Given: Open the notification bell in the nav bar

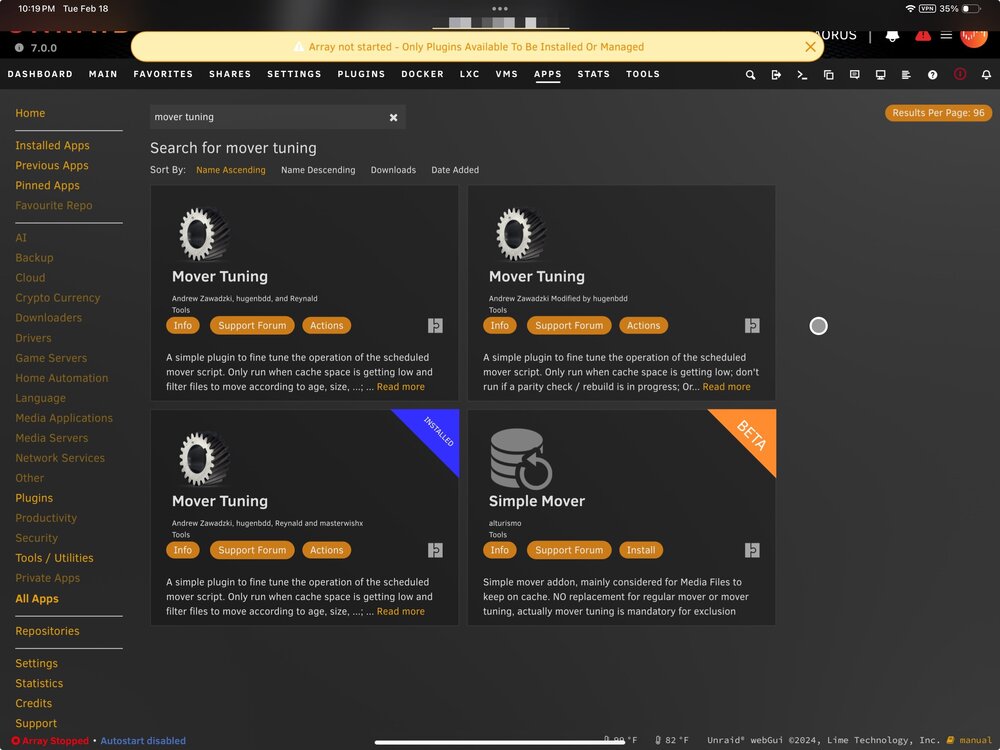Looking at the screenshot, I should coord(986,75).
